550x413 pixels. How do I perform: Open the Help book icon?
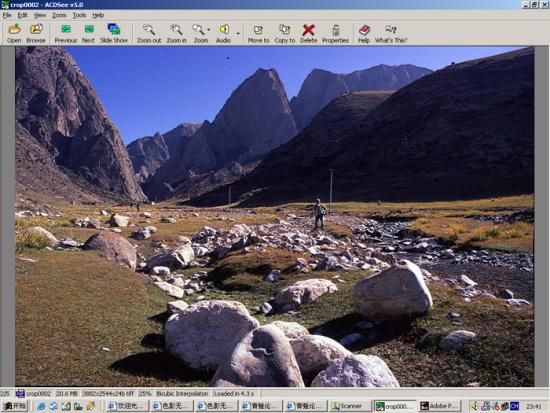pos(364,34)
